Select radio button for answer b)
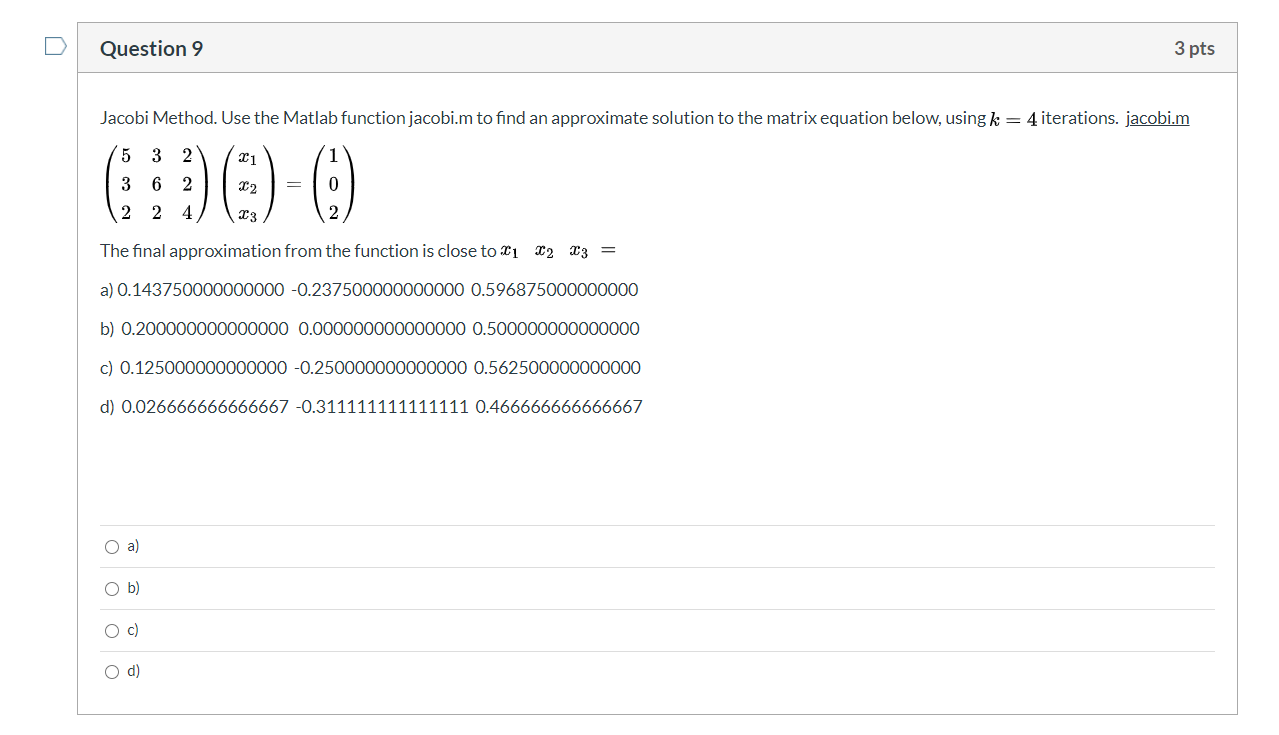 click(112, 588)
